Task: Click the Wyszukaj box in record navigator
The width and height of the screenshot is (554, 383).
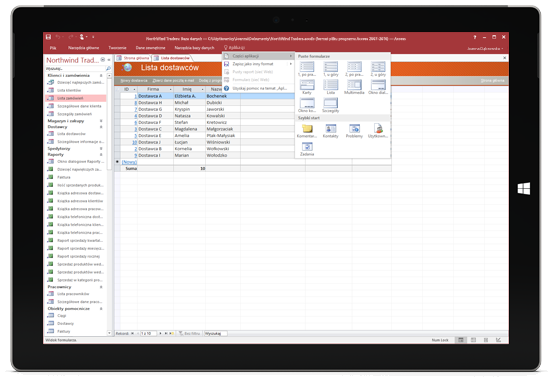Action: tap(216, 333)
